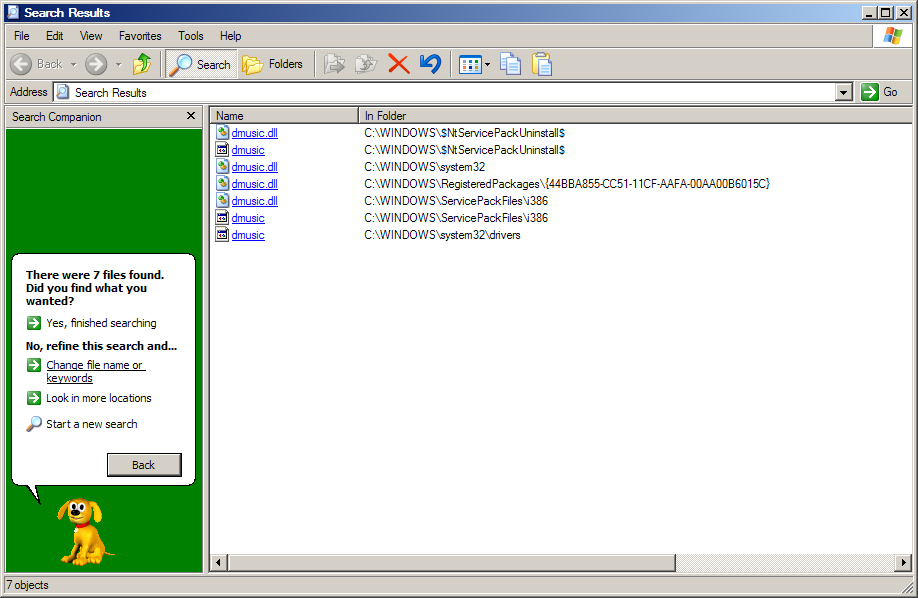Click the green Go button
This screenshot has width=918, height=598.
click(880, 92)
